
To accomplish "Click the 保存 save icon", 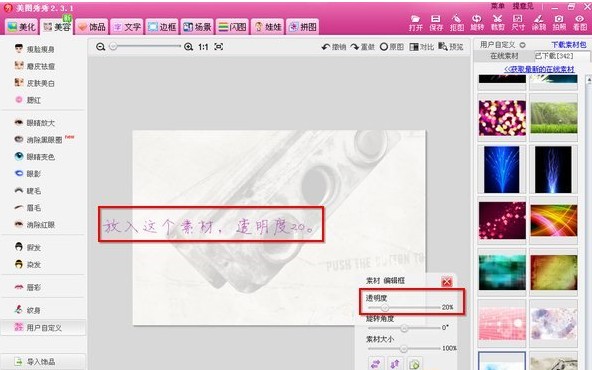I will [x=436, y=23].
